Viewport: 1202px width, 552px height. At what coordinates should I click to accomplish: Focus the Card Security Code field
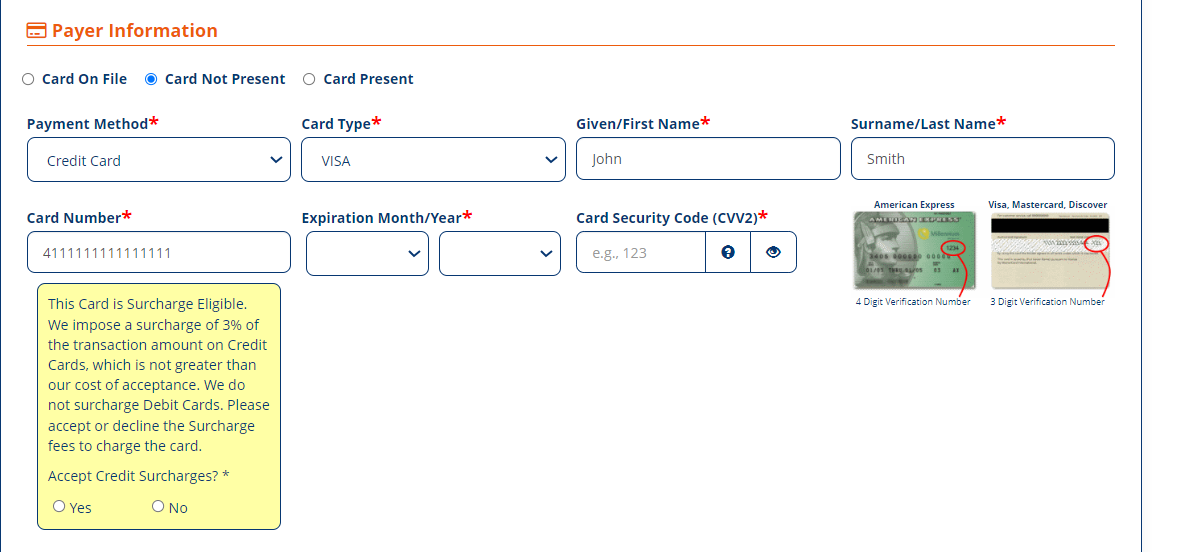pyautogui.click(x=641, y=253)
